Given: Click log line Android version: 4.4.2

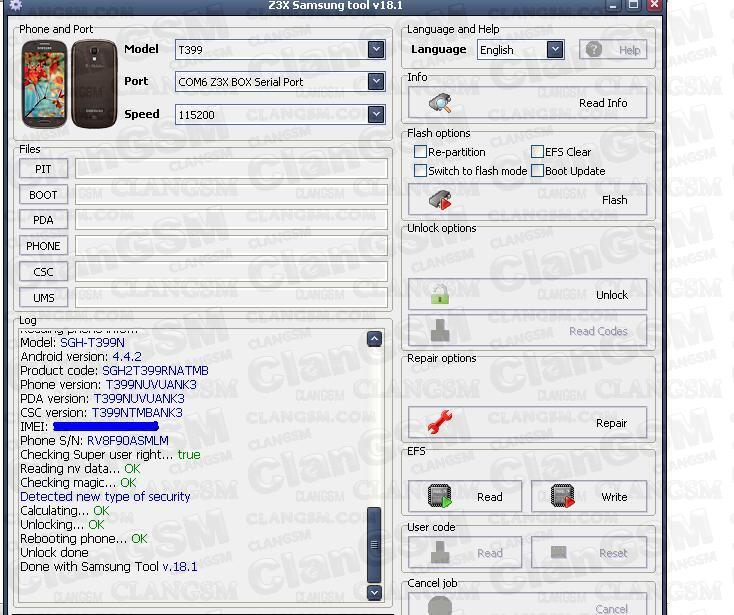Looking at the screenshot, I should coord(81,357).
